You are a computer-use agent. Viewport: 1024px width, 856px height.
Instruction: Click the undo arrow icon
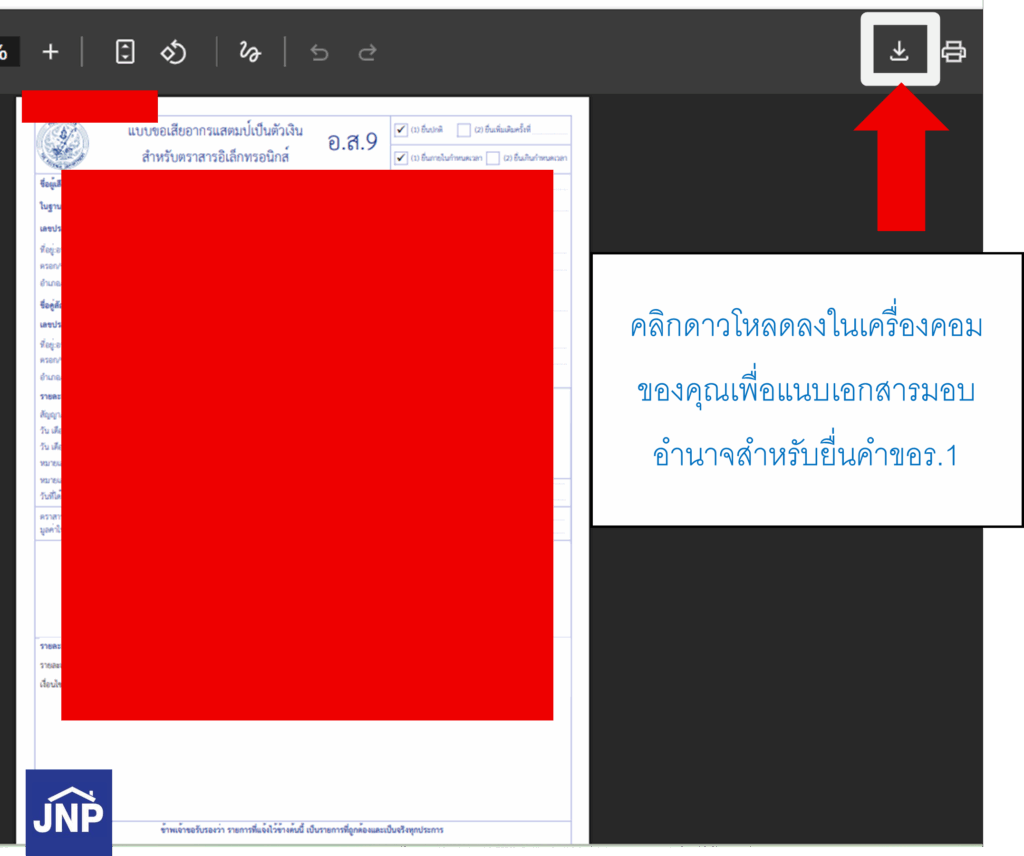[x=319, y=52]
